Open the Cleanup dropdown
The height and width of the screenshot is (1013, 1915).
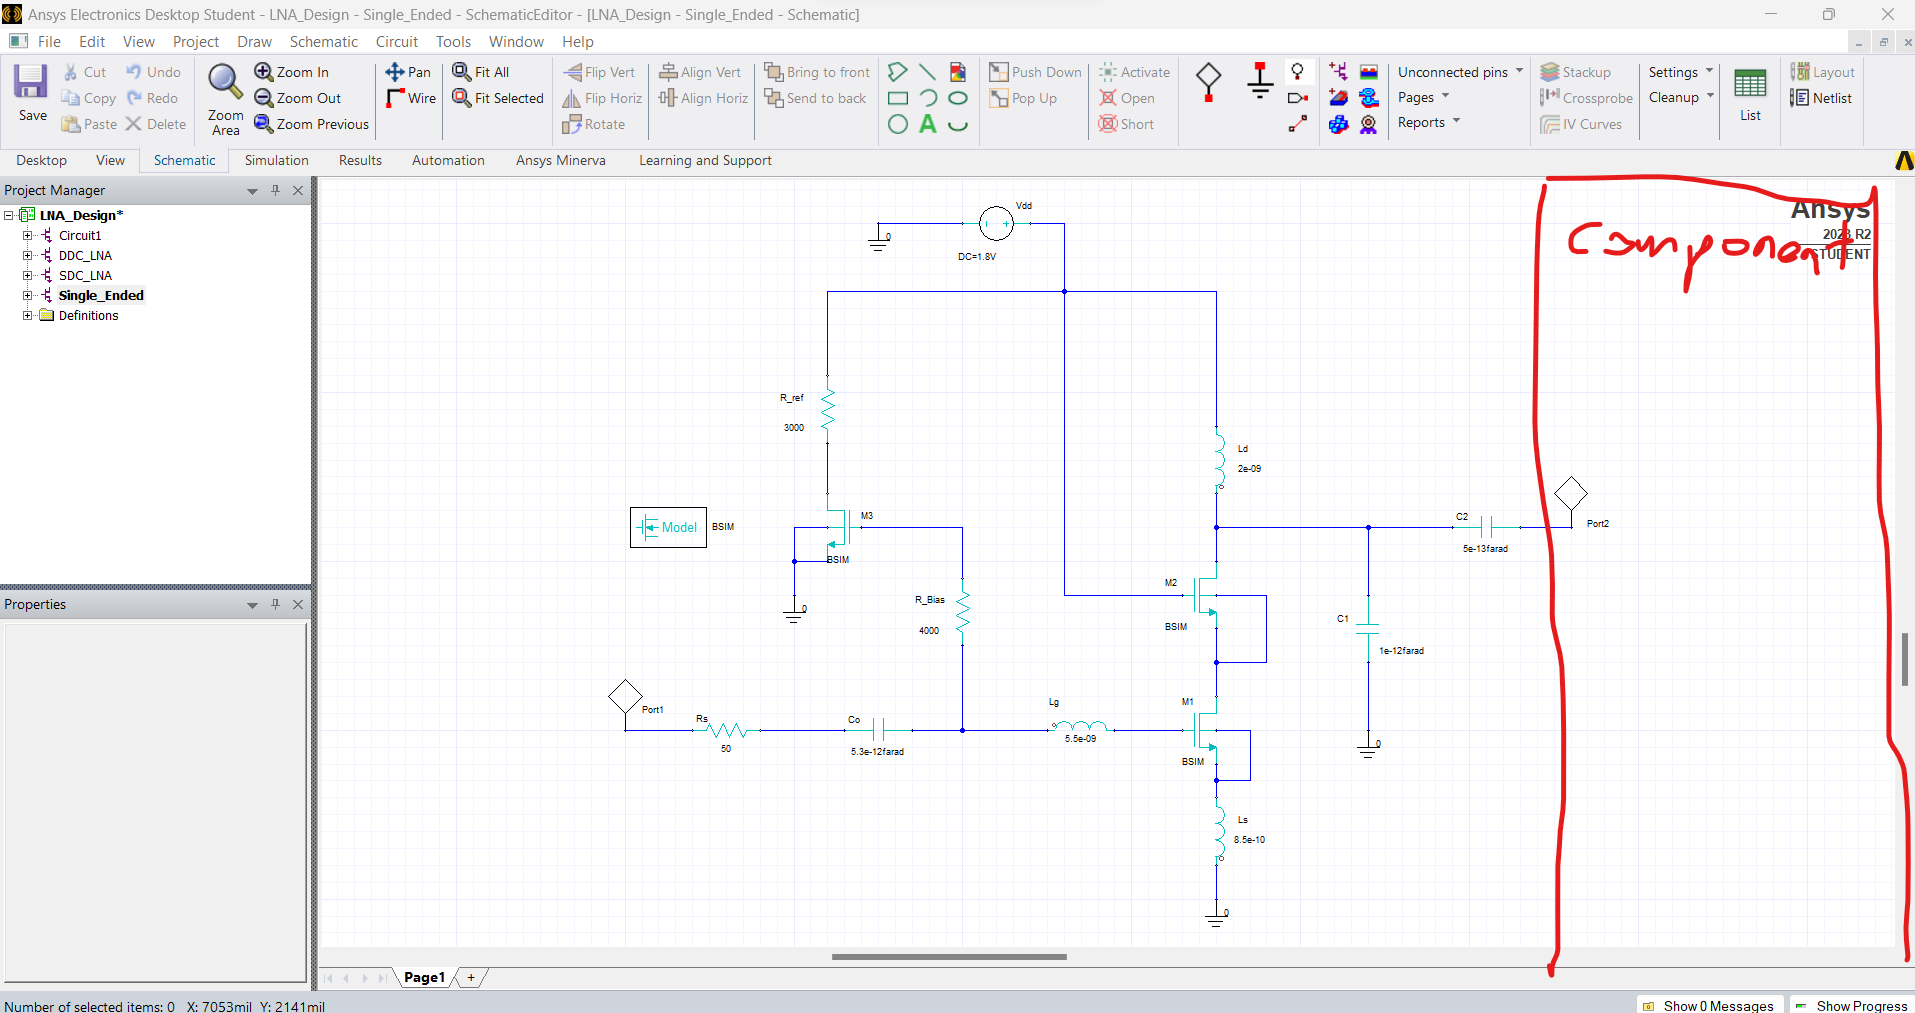(1681, 97)
